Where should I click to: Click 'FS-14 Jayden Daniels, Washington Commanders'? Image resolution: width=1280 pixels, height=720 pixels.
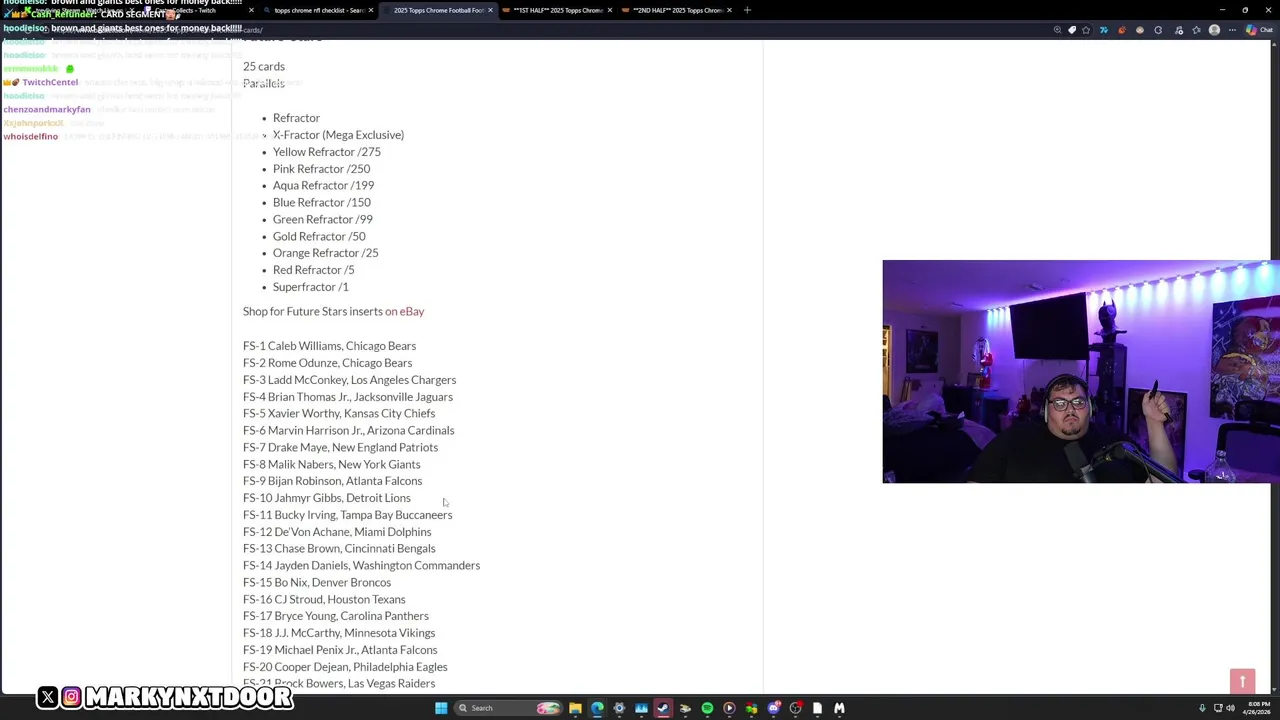point(361,565)
